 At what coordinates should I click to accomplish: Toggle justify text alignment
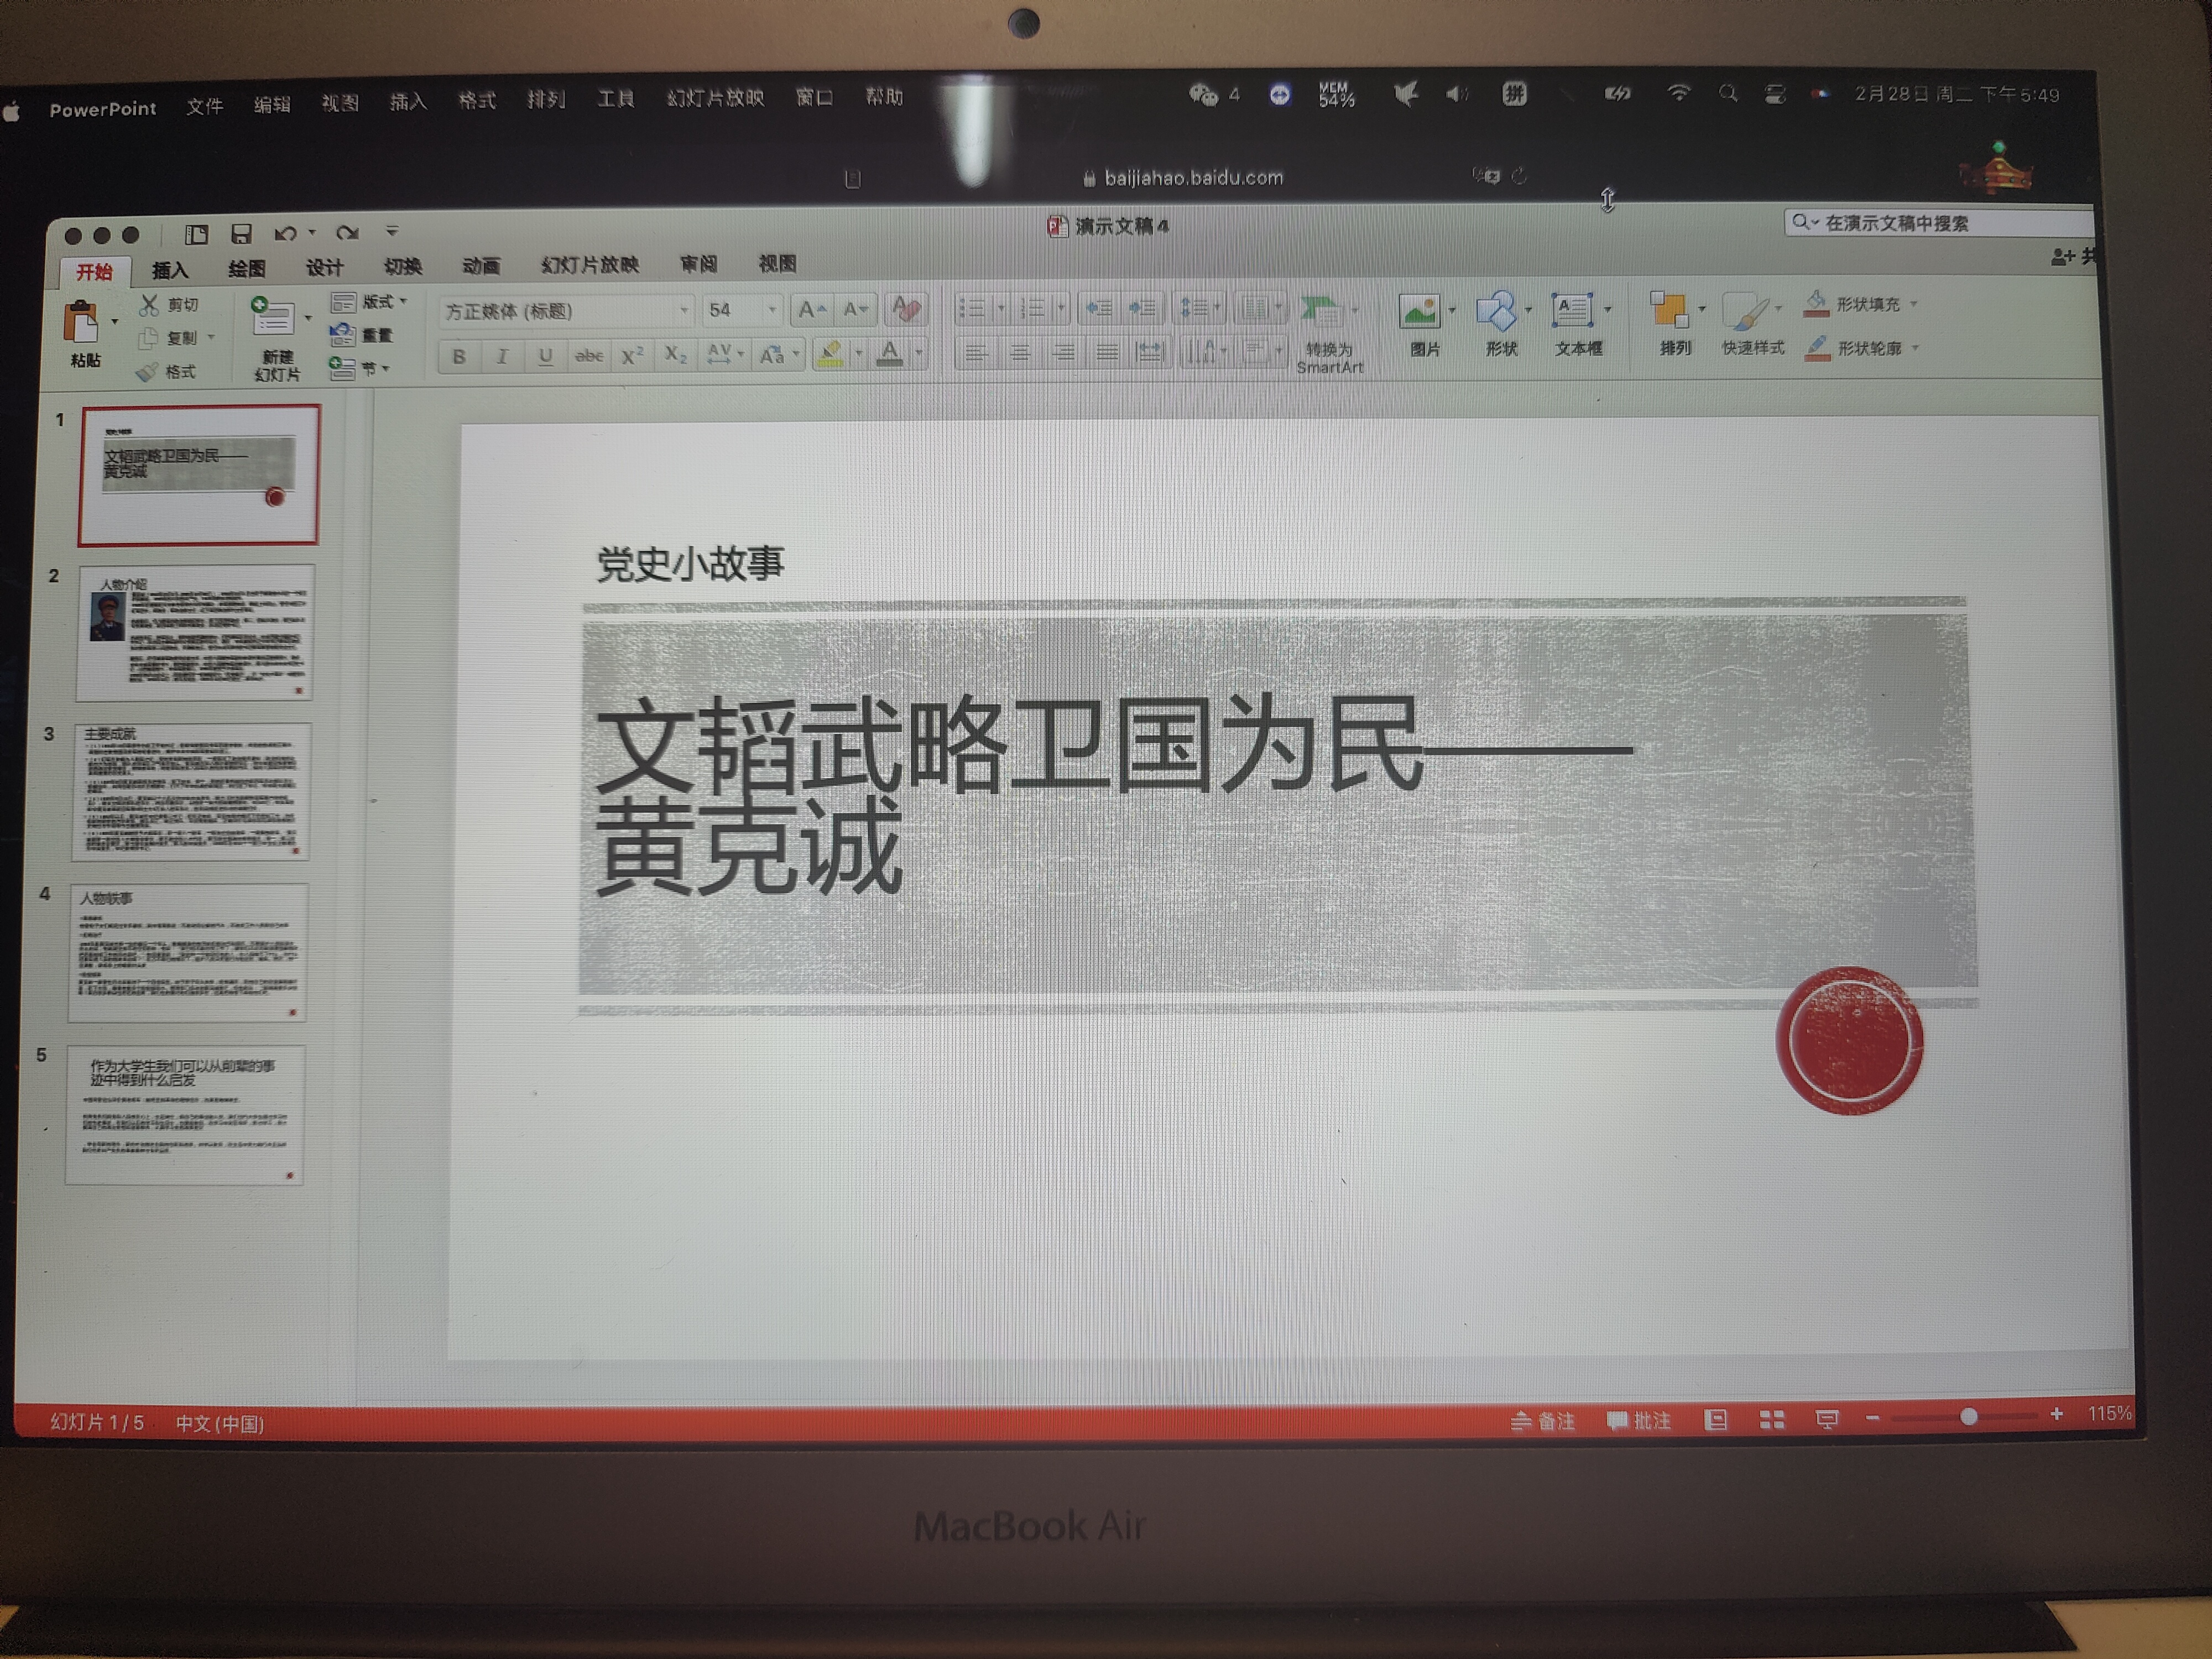pos(1107,352)
